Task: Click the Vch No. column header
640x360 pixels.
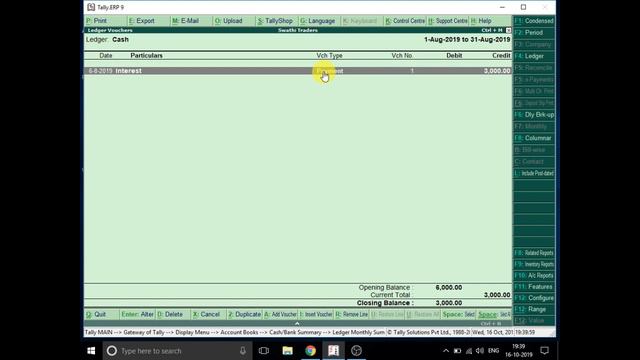Action: click(x=402, y=56)
